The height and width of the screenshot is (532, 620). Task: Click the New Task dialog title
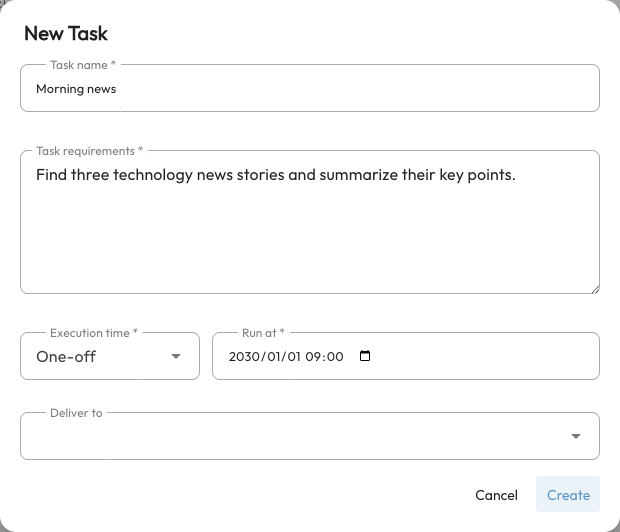click(66, 33)
